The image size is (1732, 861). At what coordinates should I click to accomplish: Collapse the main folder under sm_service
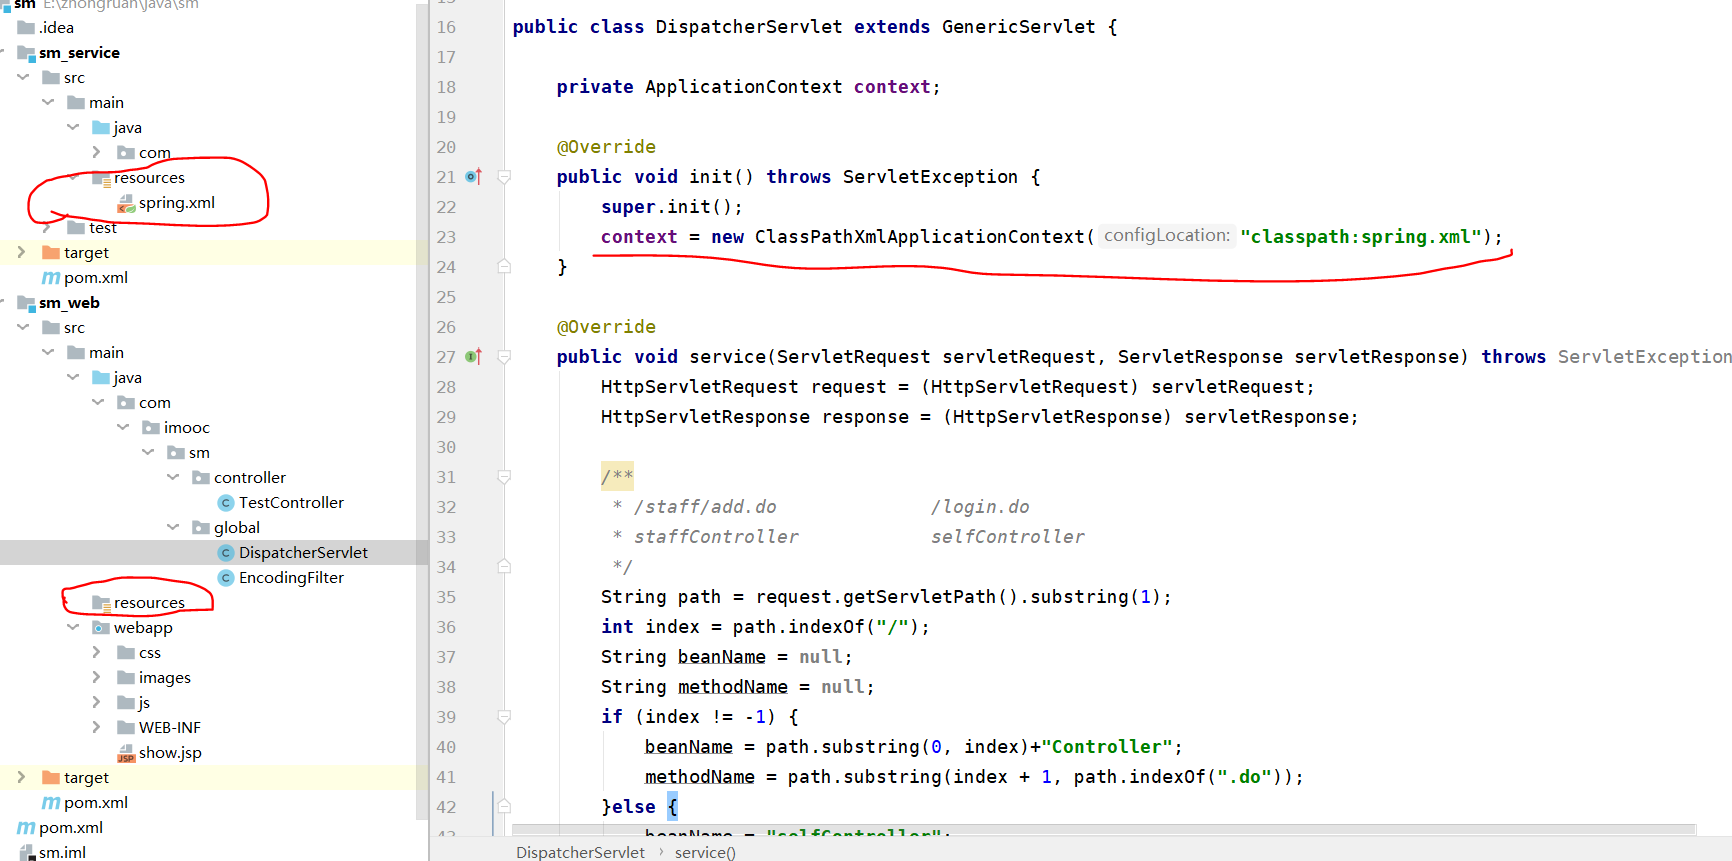click(48, 102)
